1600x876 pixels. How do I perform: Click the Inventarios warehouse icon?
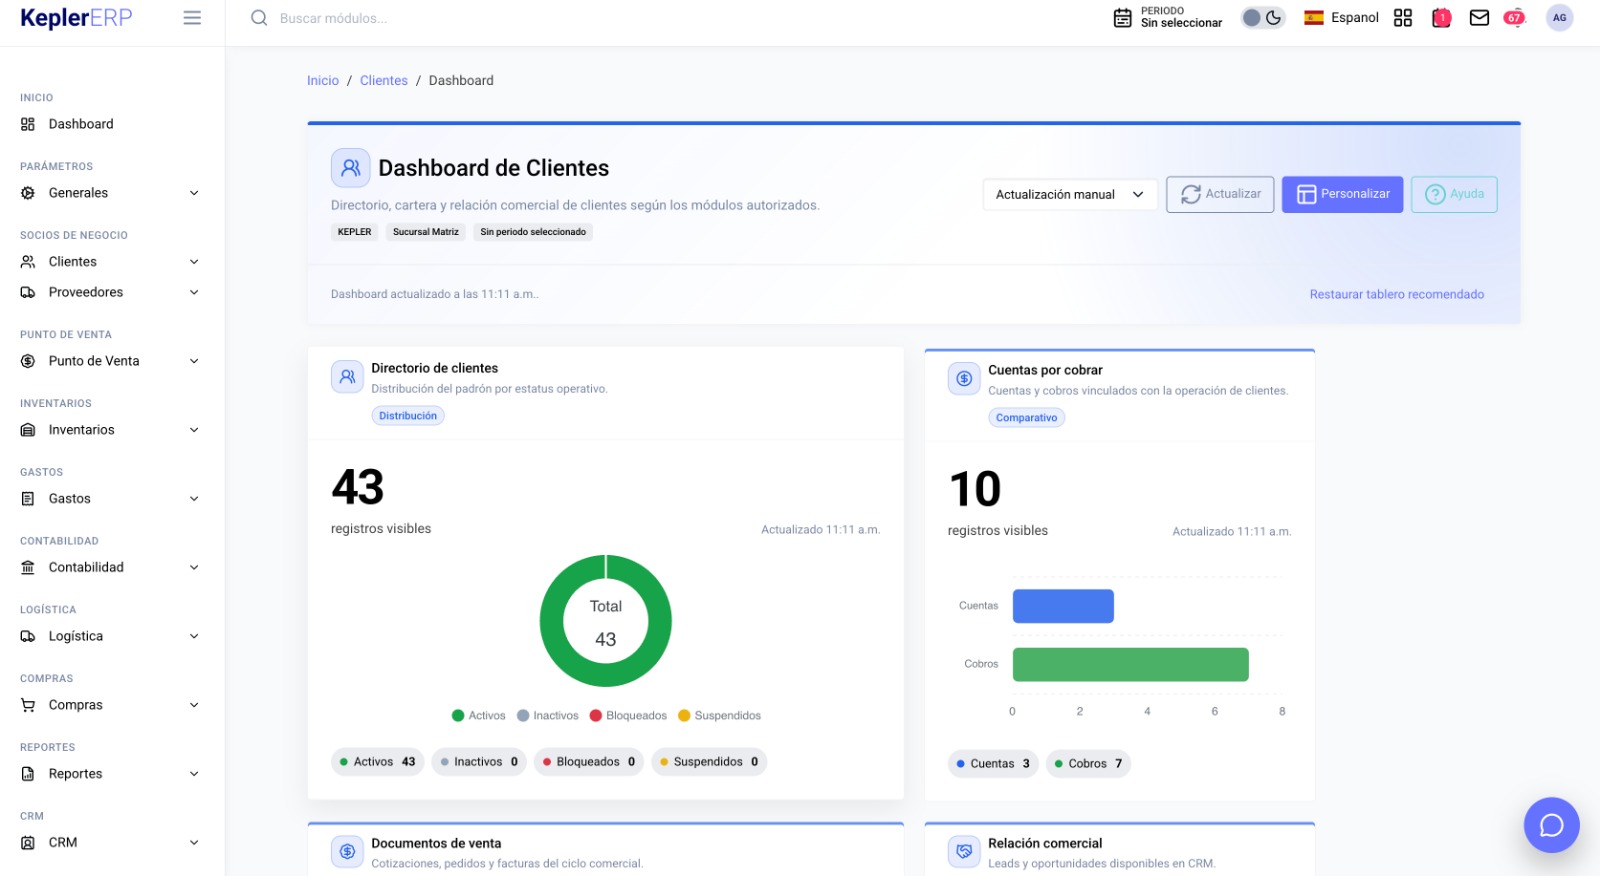click(28, 430)
